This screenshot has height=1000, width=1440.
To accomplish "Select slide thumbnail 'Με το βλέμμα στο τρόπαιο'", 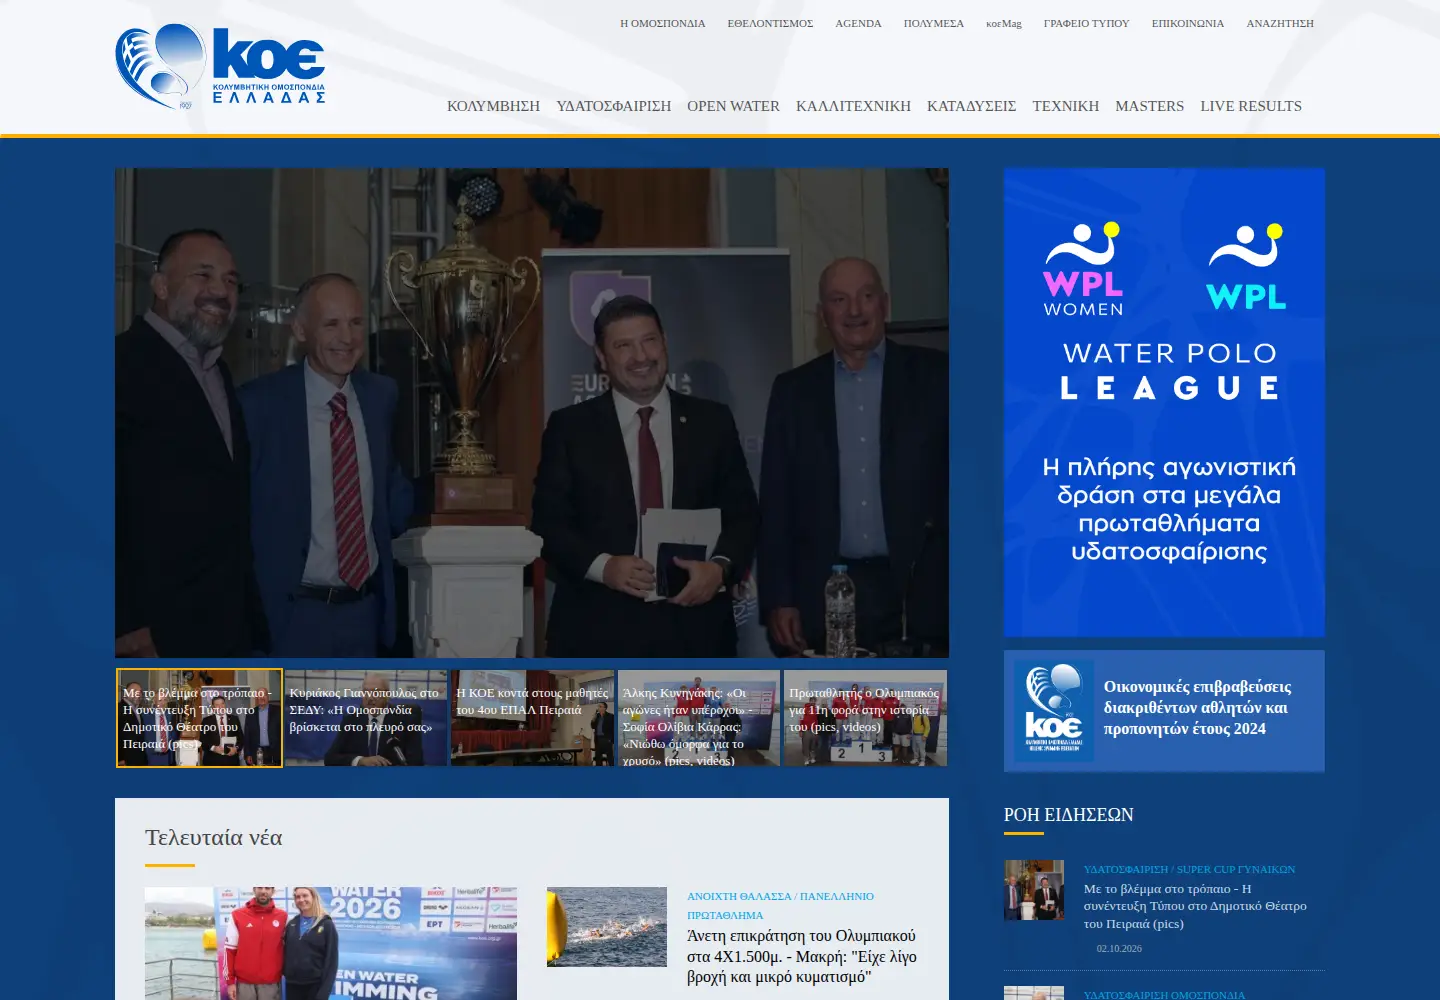I will 199,718.
